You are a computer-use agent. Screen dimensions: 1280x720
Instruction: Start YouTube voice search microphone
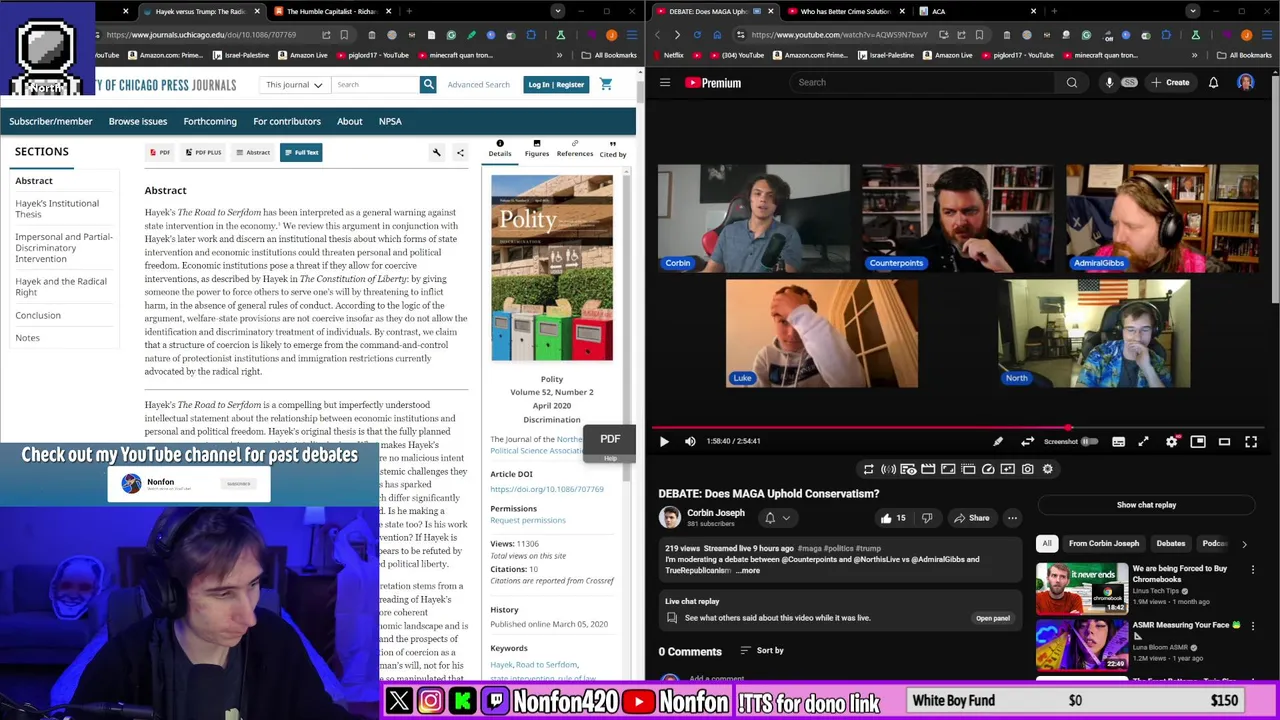tap(1109, 83)
